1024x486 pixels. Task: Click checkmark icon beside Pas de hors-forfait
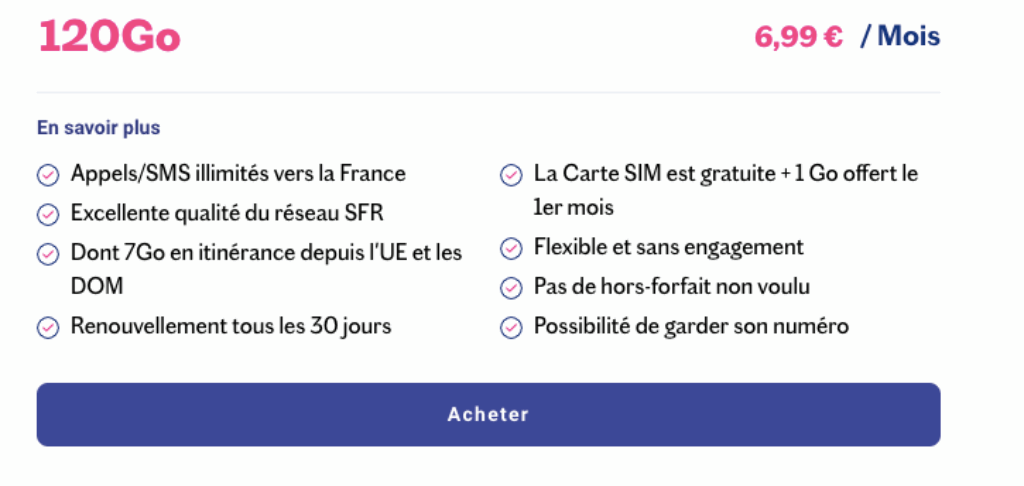pos(511,288)
